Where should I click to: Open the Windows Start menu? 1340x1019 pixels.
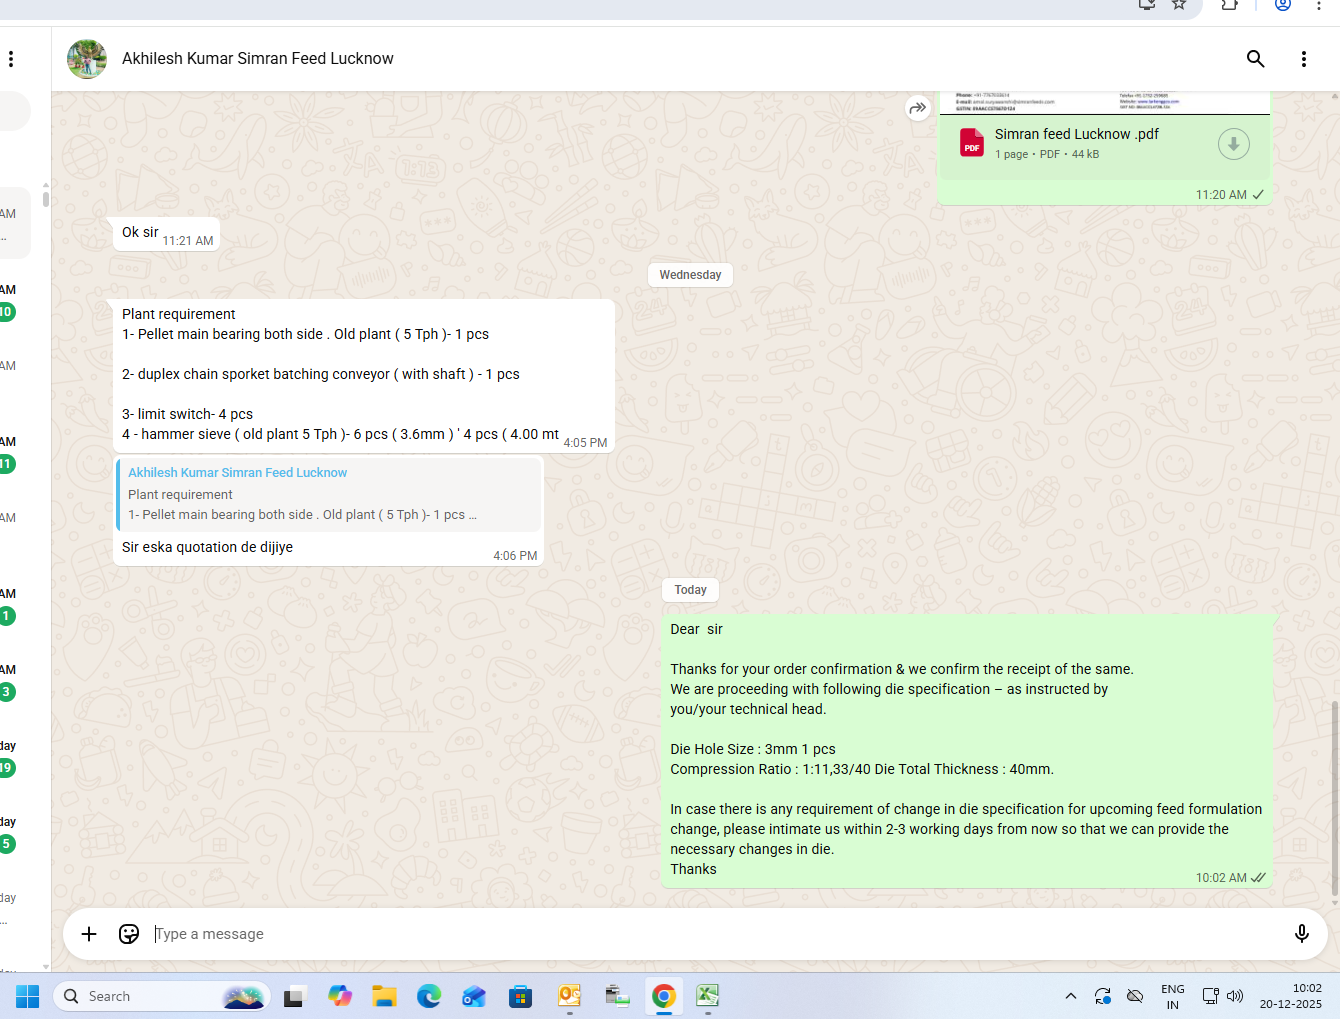pos(27,996)
